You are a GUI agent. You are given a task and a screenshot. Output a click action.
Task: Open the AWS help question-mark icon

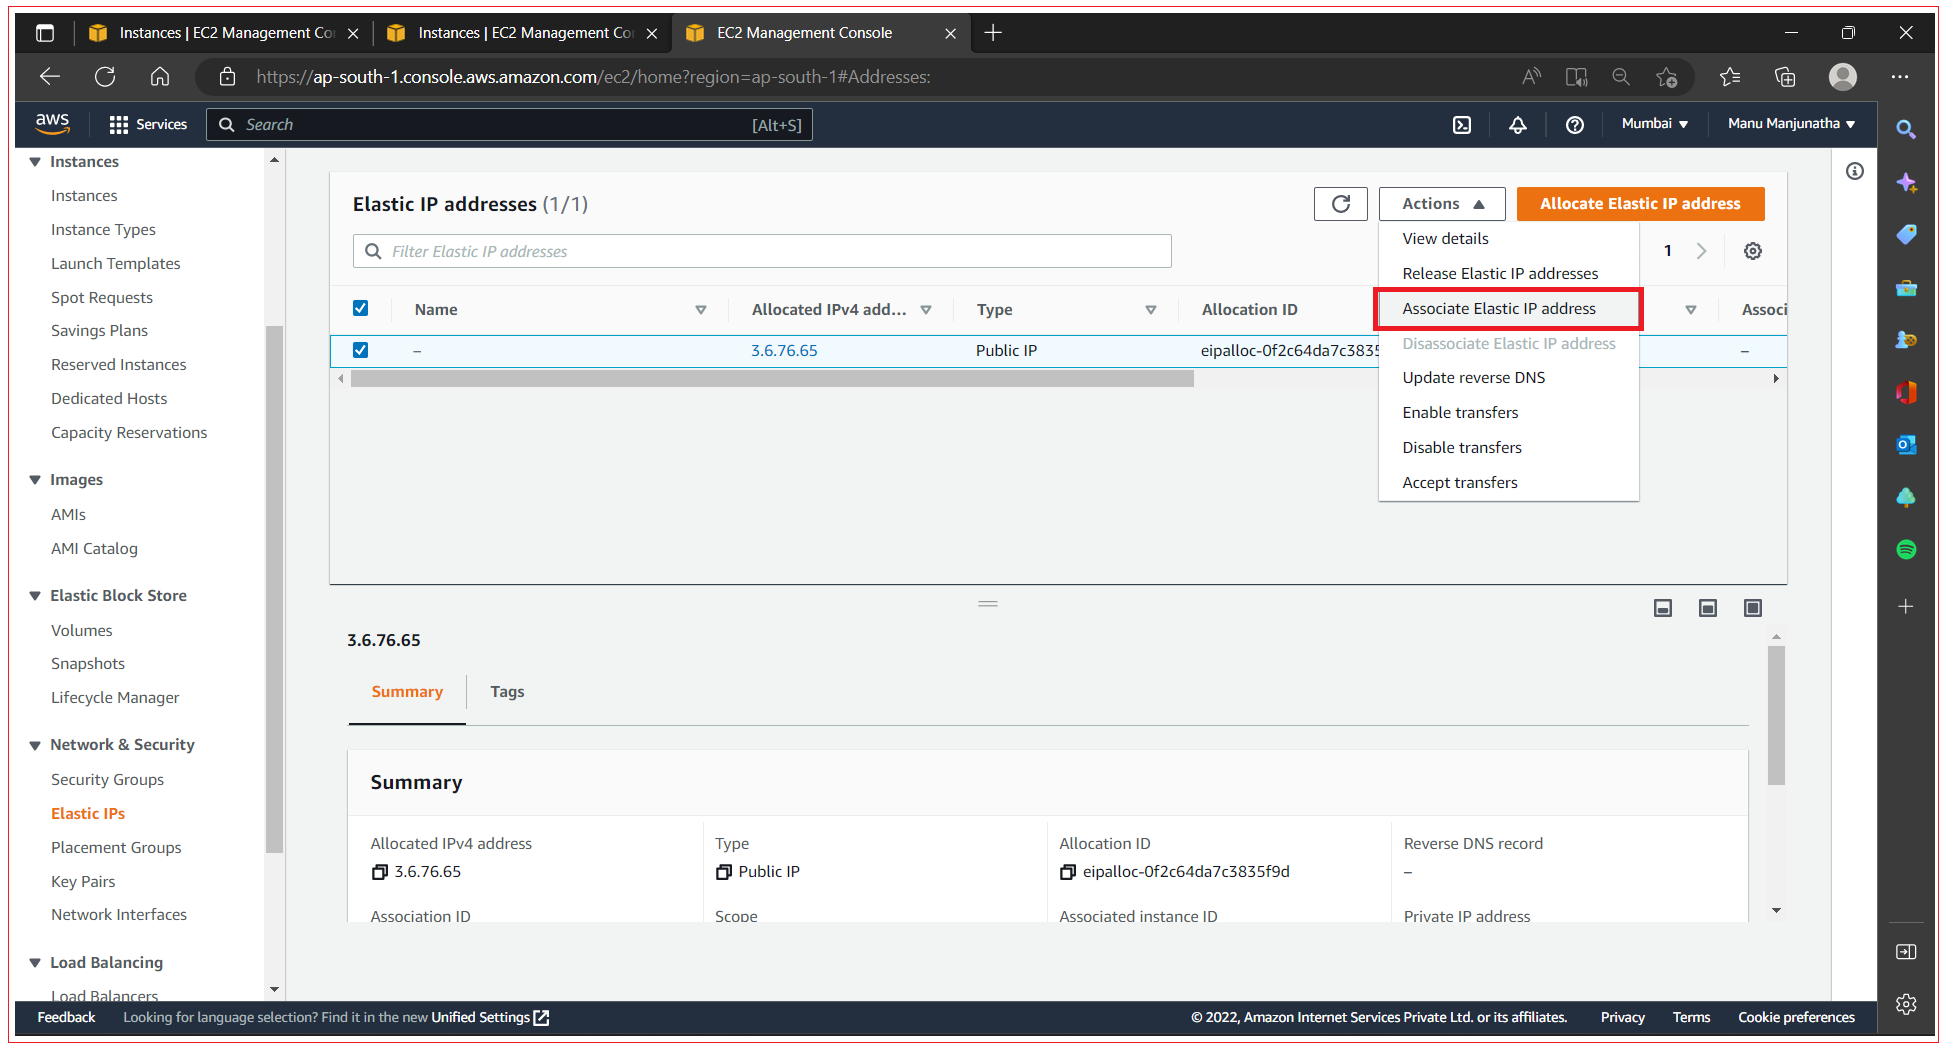[1575, 124]
